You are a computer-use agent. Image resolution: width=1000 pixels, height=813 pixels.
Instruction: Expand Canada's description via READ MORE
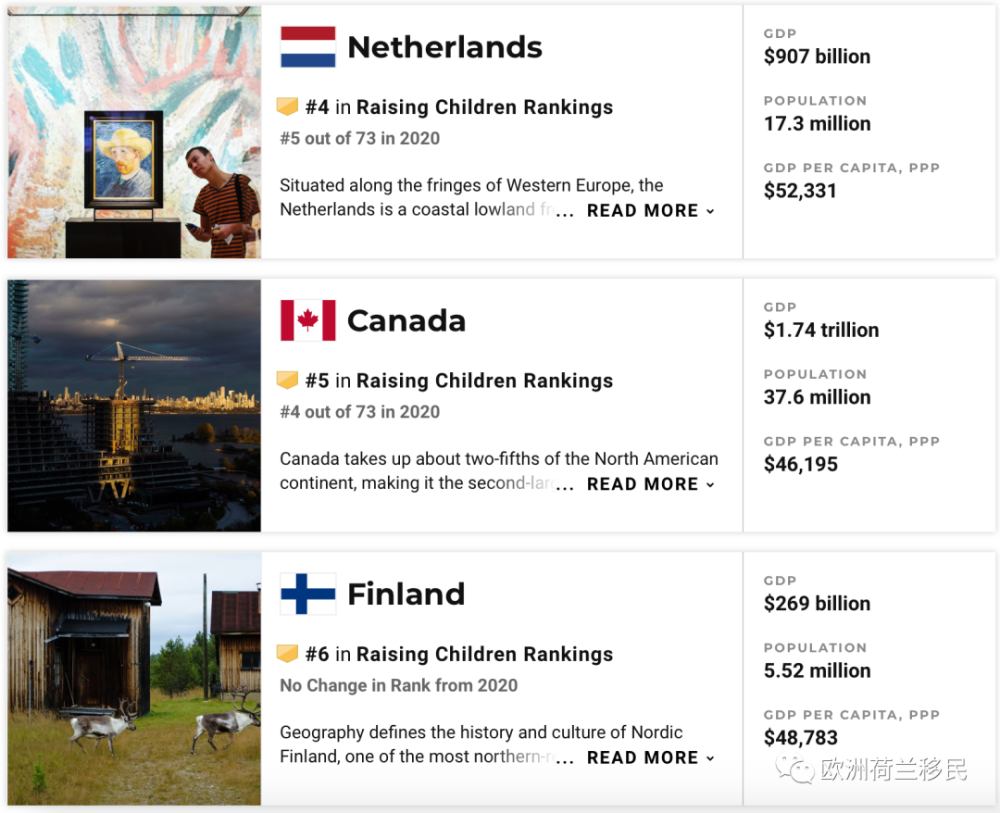pos(650,484)
